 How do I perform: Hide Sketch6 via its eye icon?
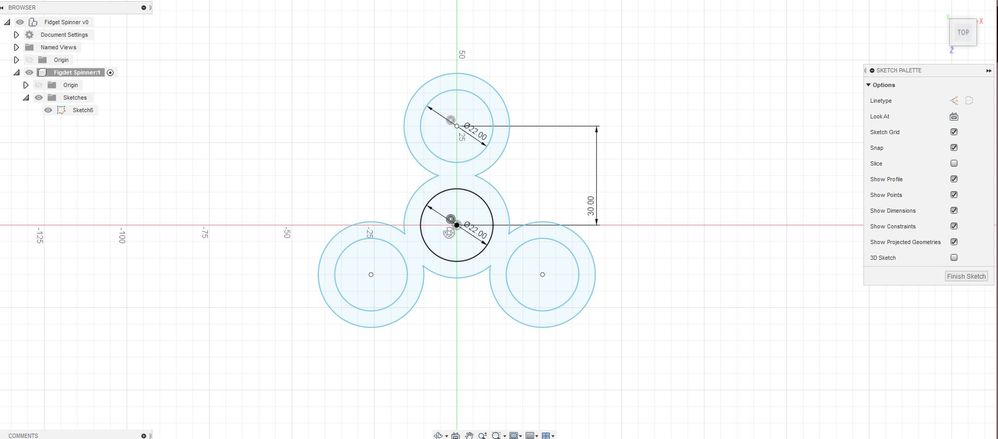[48, 110]
